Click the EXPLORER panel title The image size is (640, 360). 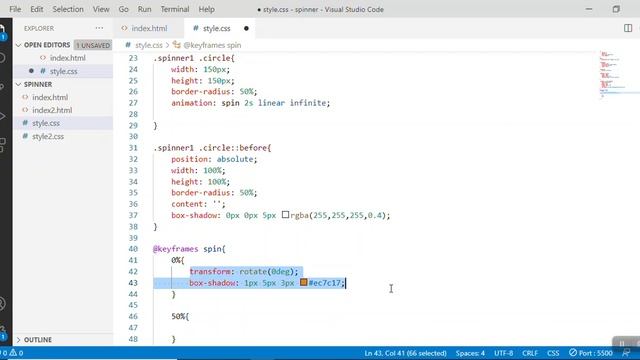39,28
